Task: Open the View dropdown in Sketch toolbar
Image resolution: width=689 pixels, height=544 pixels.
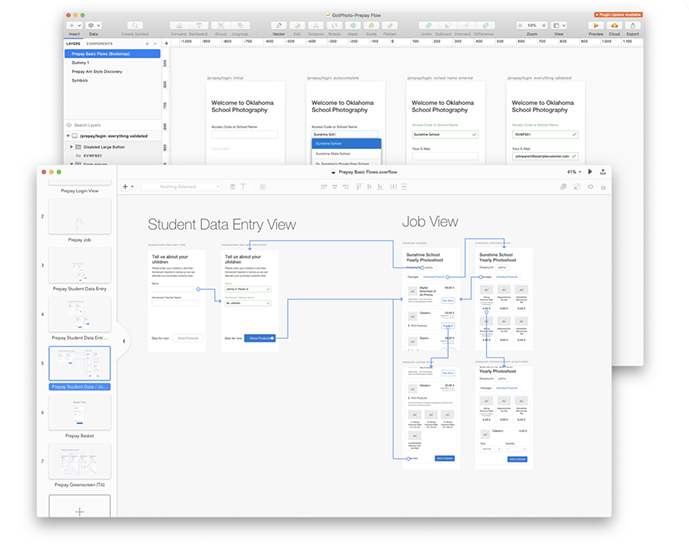Action: [x=559, y=25]
